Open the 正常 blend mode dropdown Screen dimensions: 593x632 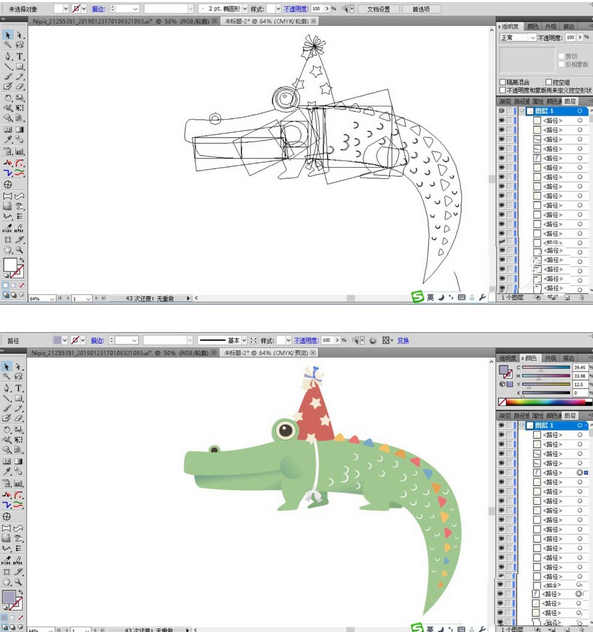click(x=518, y=37)
